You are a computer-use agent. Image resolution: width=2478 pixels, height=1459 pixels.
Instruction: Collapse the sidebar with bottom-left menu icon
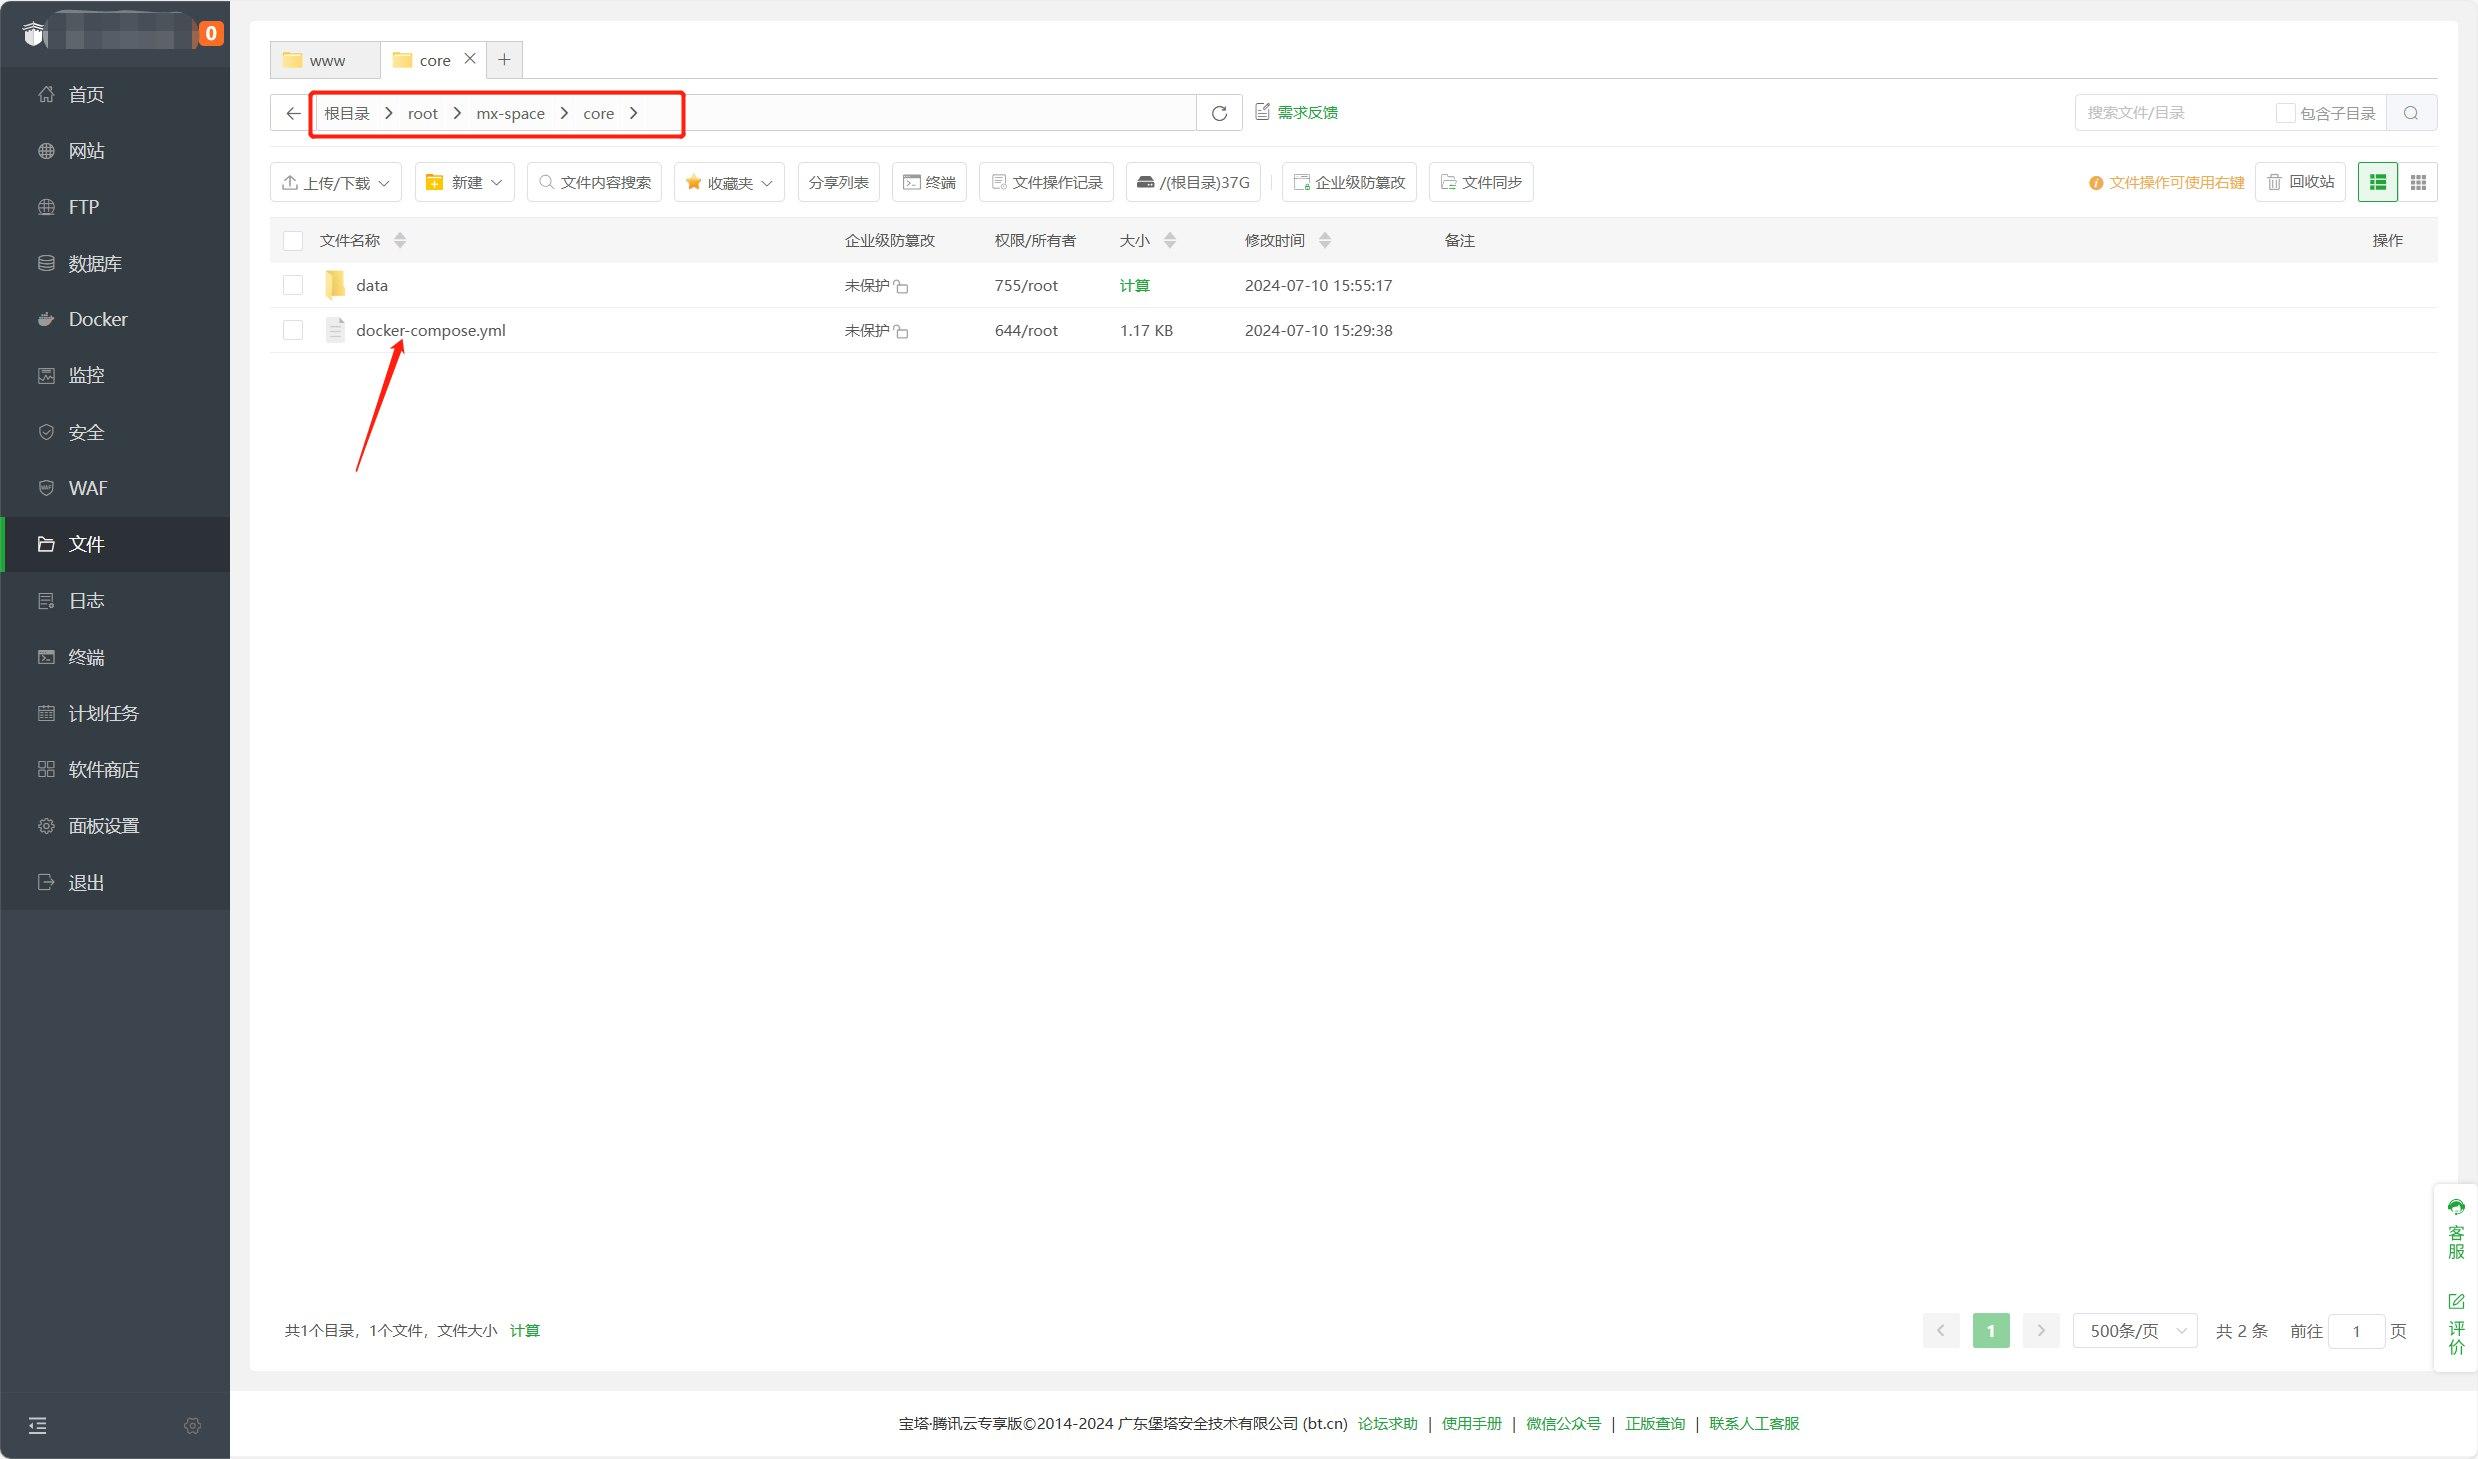tap(38, 1425)
